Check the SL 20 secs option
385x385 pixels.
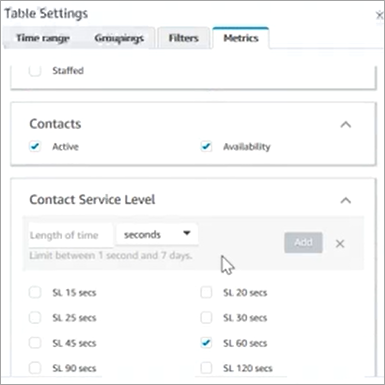pos(206,292)
